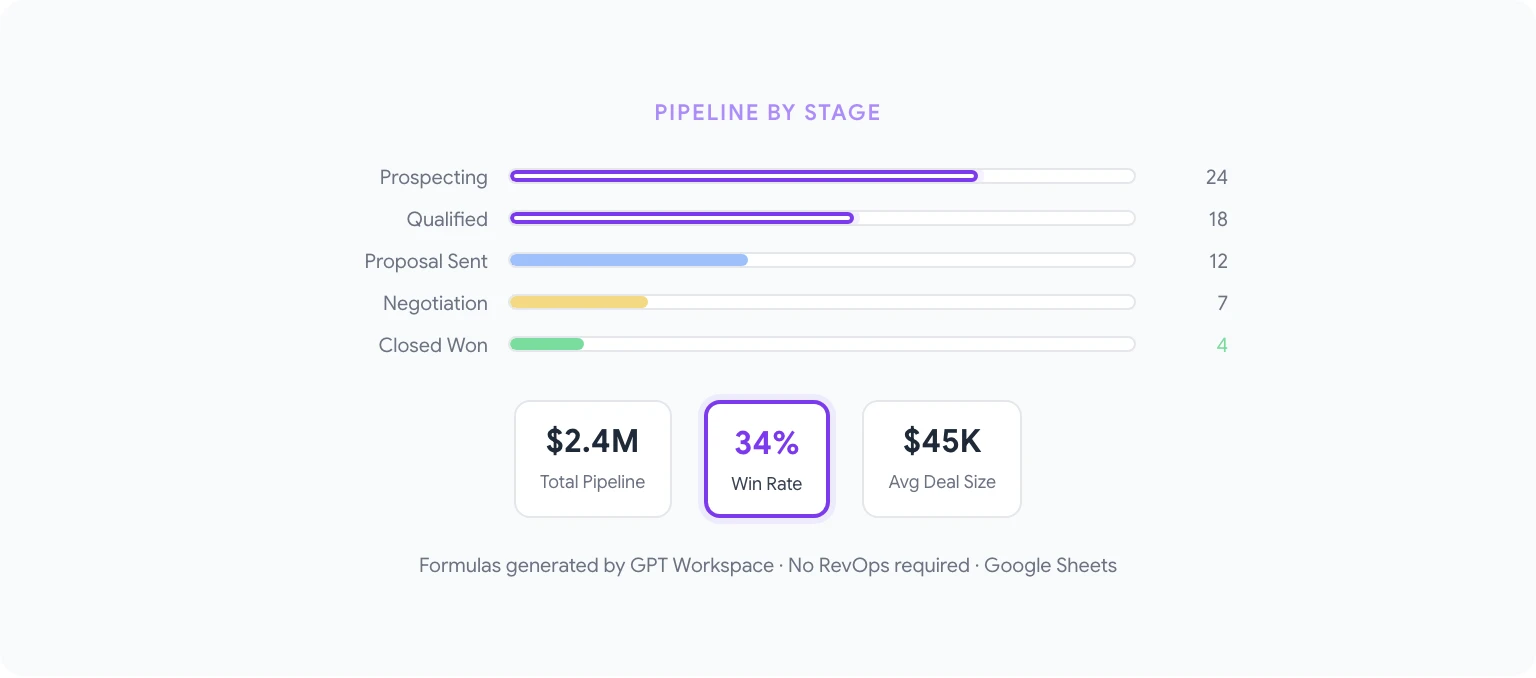Select the highlighted Win Rate card
The image size is (1536, 678).
767,459
